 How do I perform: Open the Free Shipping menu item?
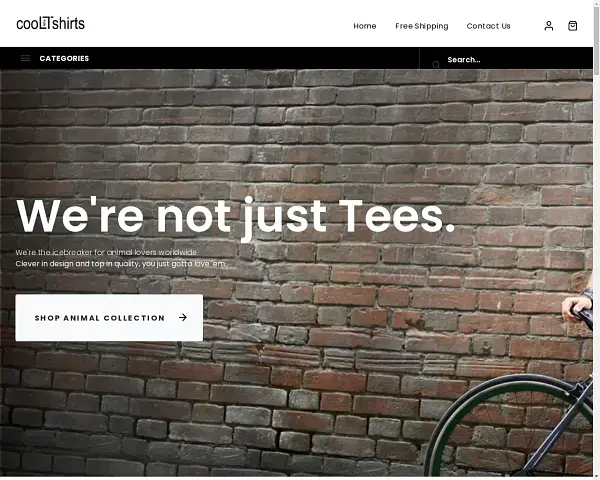click(x=422, y=26)
